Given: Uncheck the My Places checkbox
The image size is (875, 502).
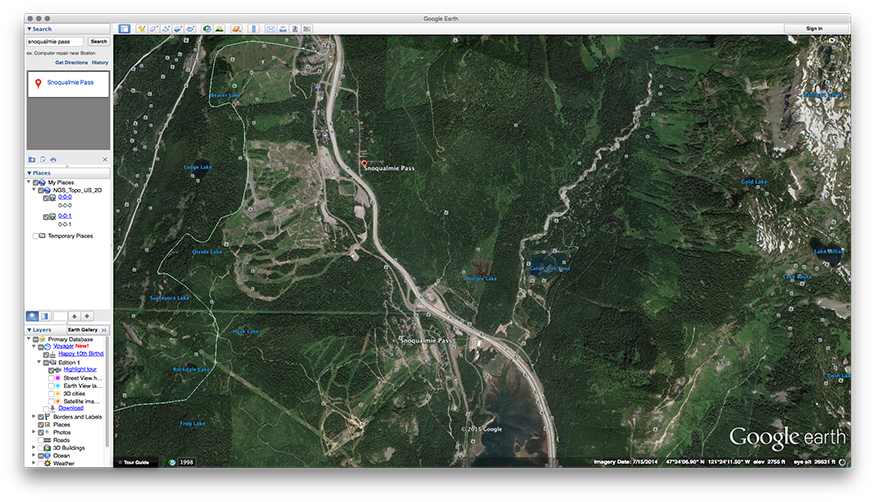Looking at the screenshot, I should (35, 182).
